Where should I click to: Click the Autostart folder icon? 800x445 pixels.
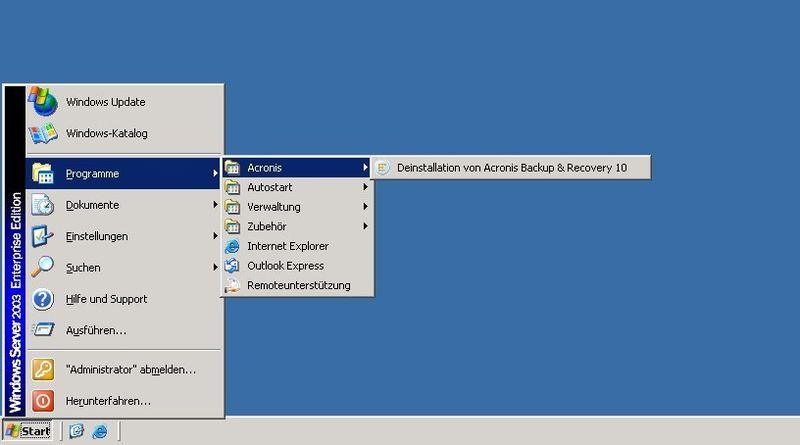(233, 187)
